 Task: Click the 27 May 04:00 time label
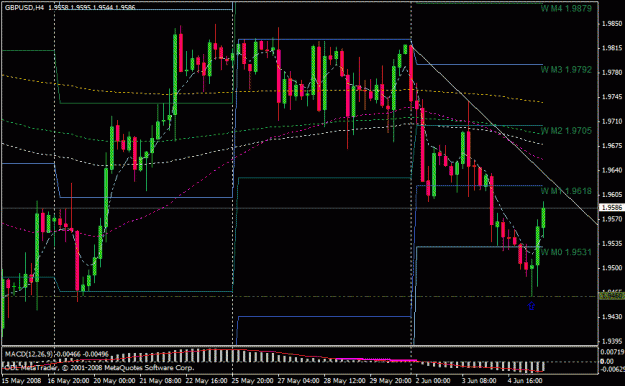(299, 380)
